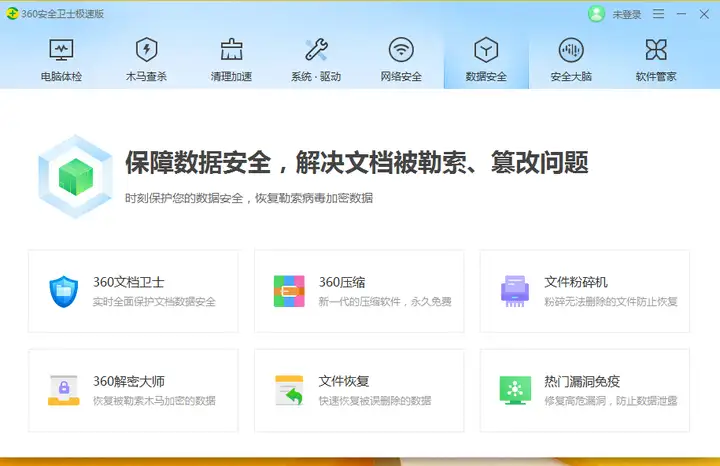
Task: Click the 文件恢复 green arrow icon
Action: coord(289,390)
